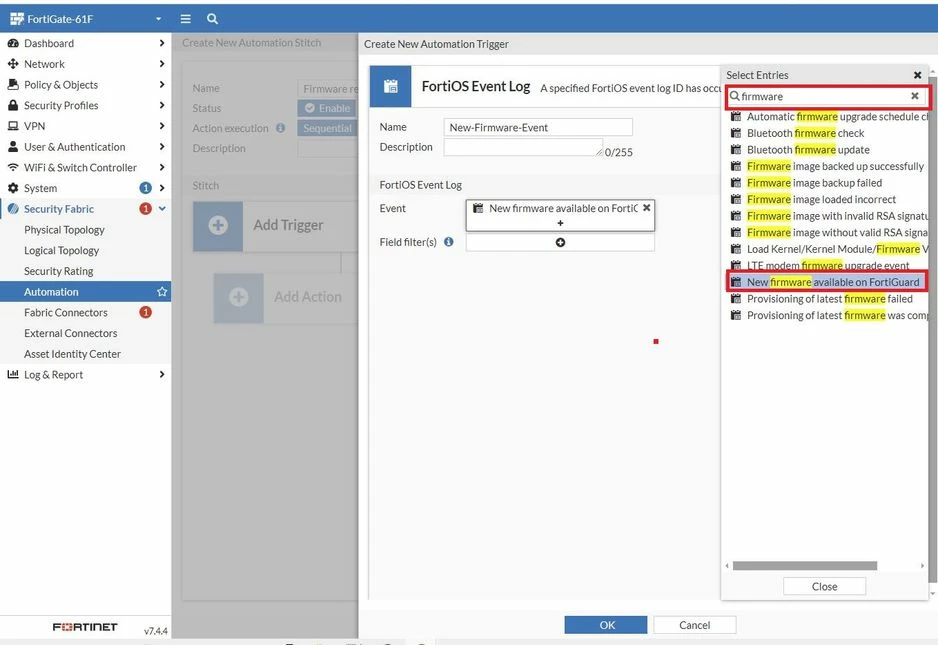The width and height of the screenshot is (938, 645).
Task: Expand the Dashboard menu chevron
Action: (162, 43)
